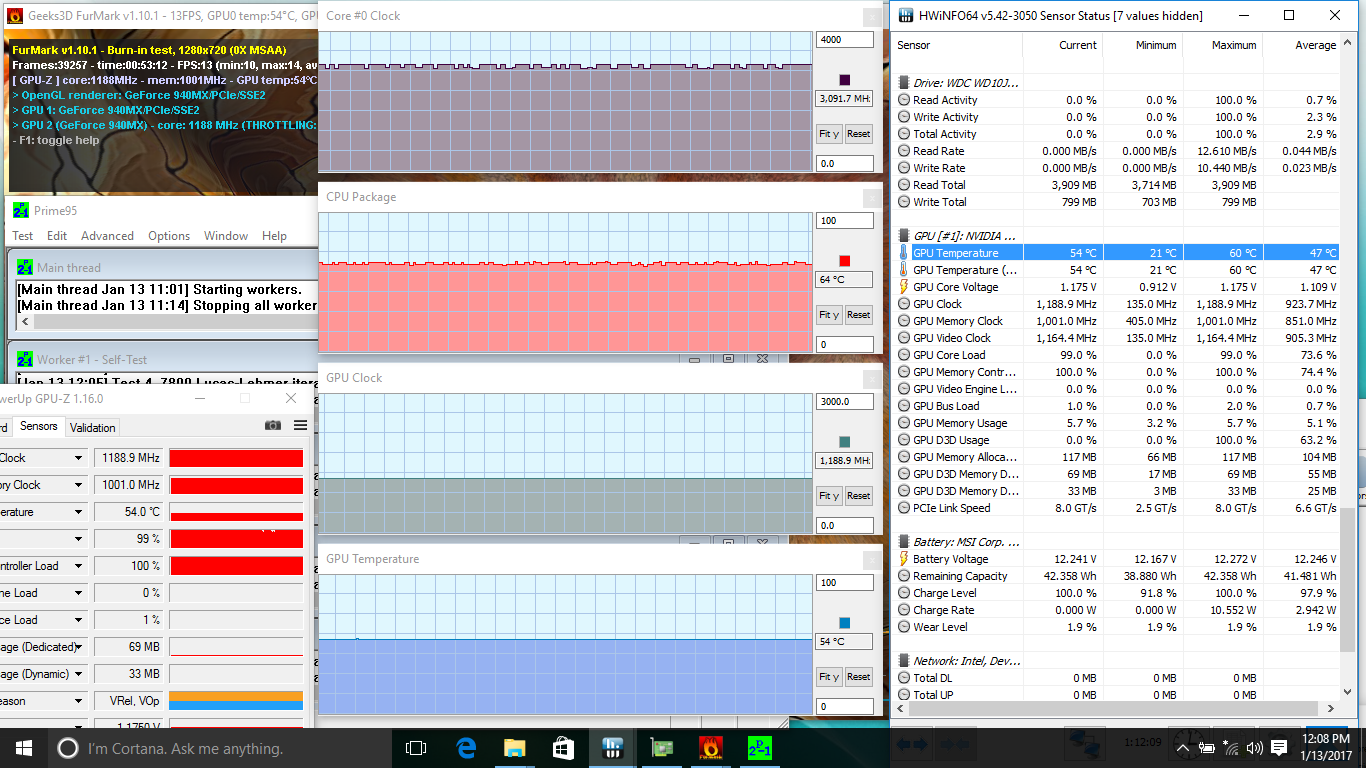The height and width of the screenshot is (768, 1366).
Task: Open the GPU-Z Memory Controller Load dropdown
Action: (79, 566)
